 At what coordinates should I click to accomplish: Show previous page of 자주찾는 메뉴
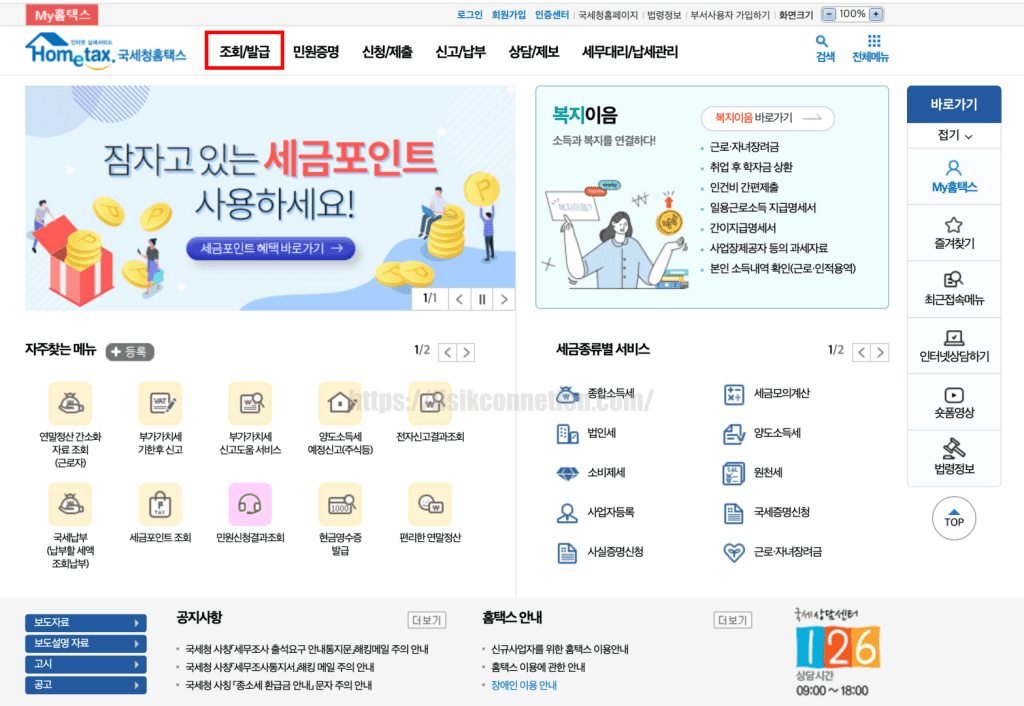point(447,353)
